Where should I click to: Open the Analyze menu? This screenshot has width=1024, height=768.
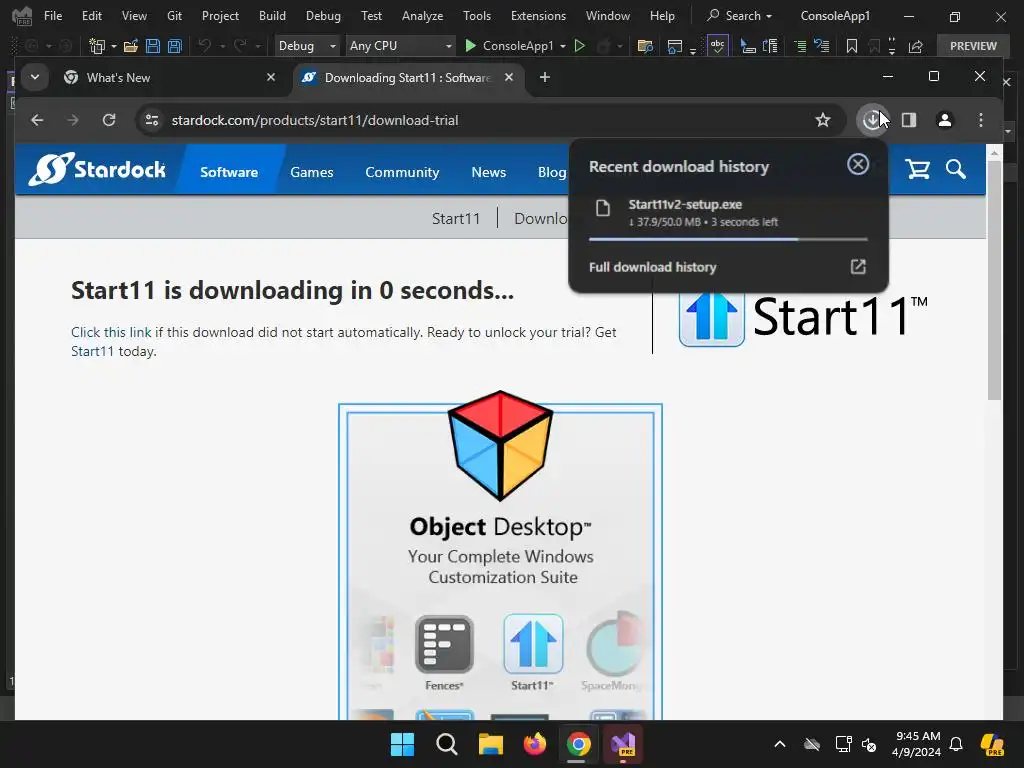click(423, 16)
